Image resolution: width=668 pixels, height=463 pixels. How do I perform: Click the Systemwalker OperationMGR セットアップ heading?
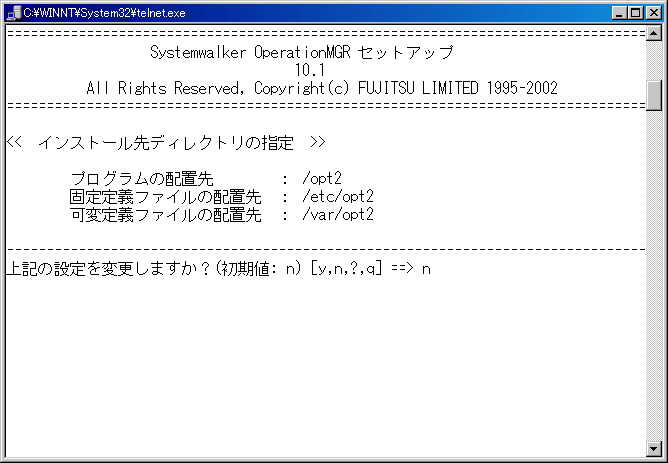click(x=302, y=52)
